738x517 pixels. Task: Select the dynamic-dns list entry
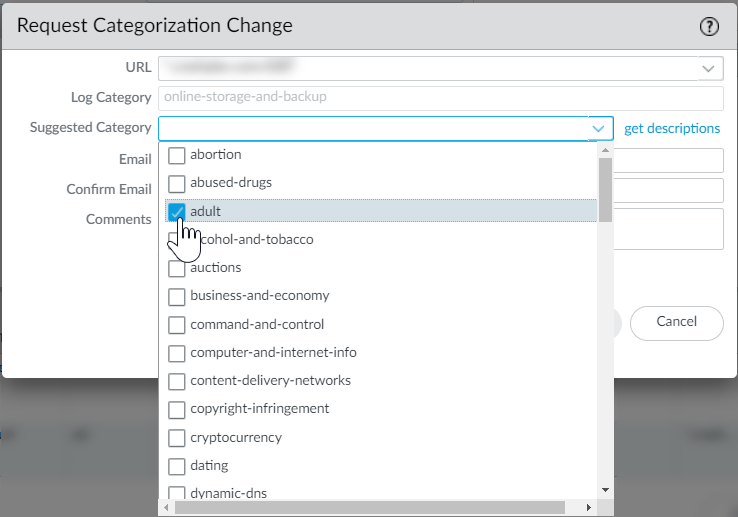pos(381,493)
